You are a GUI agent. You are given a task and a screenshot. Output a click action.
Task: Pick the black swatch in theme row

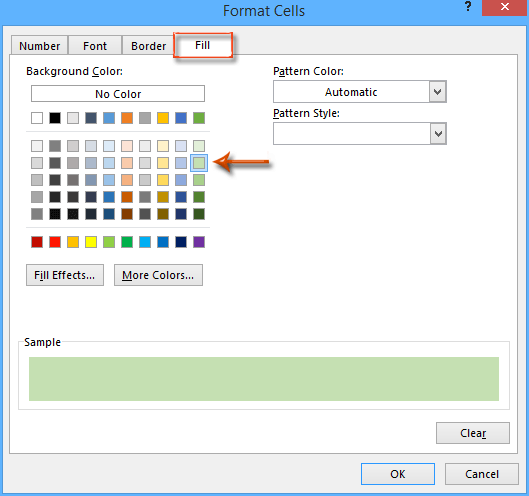click(55, 118)
